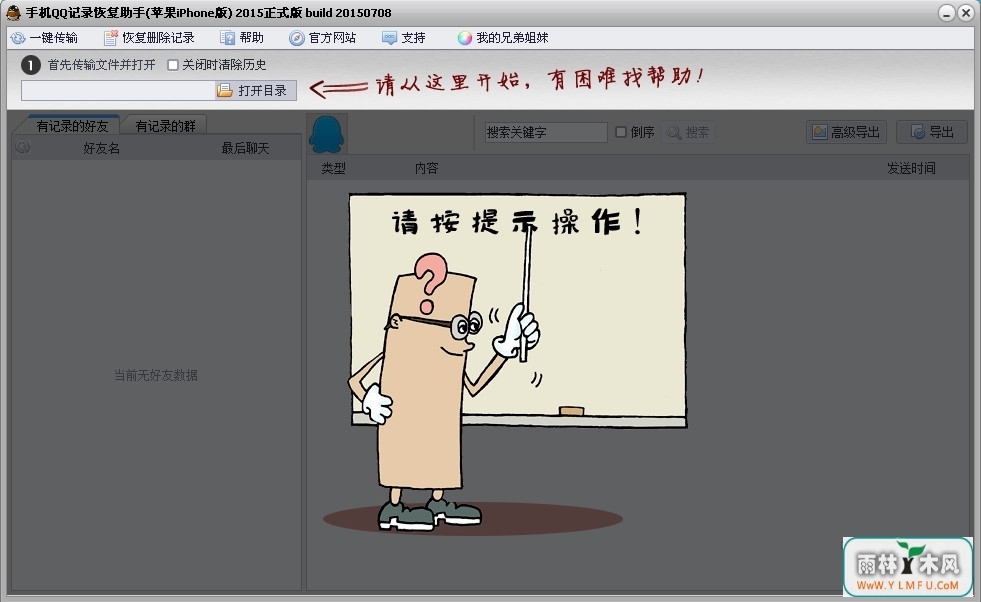This screenshot has width=981, height=602.
Task: Click the 官方网站 compass icon
Action: [x=297, y=38]
